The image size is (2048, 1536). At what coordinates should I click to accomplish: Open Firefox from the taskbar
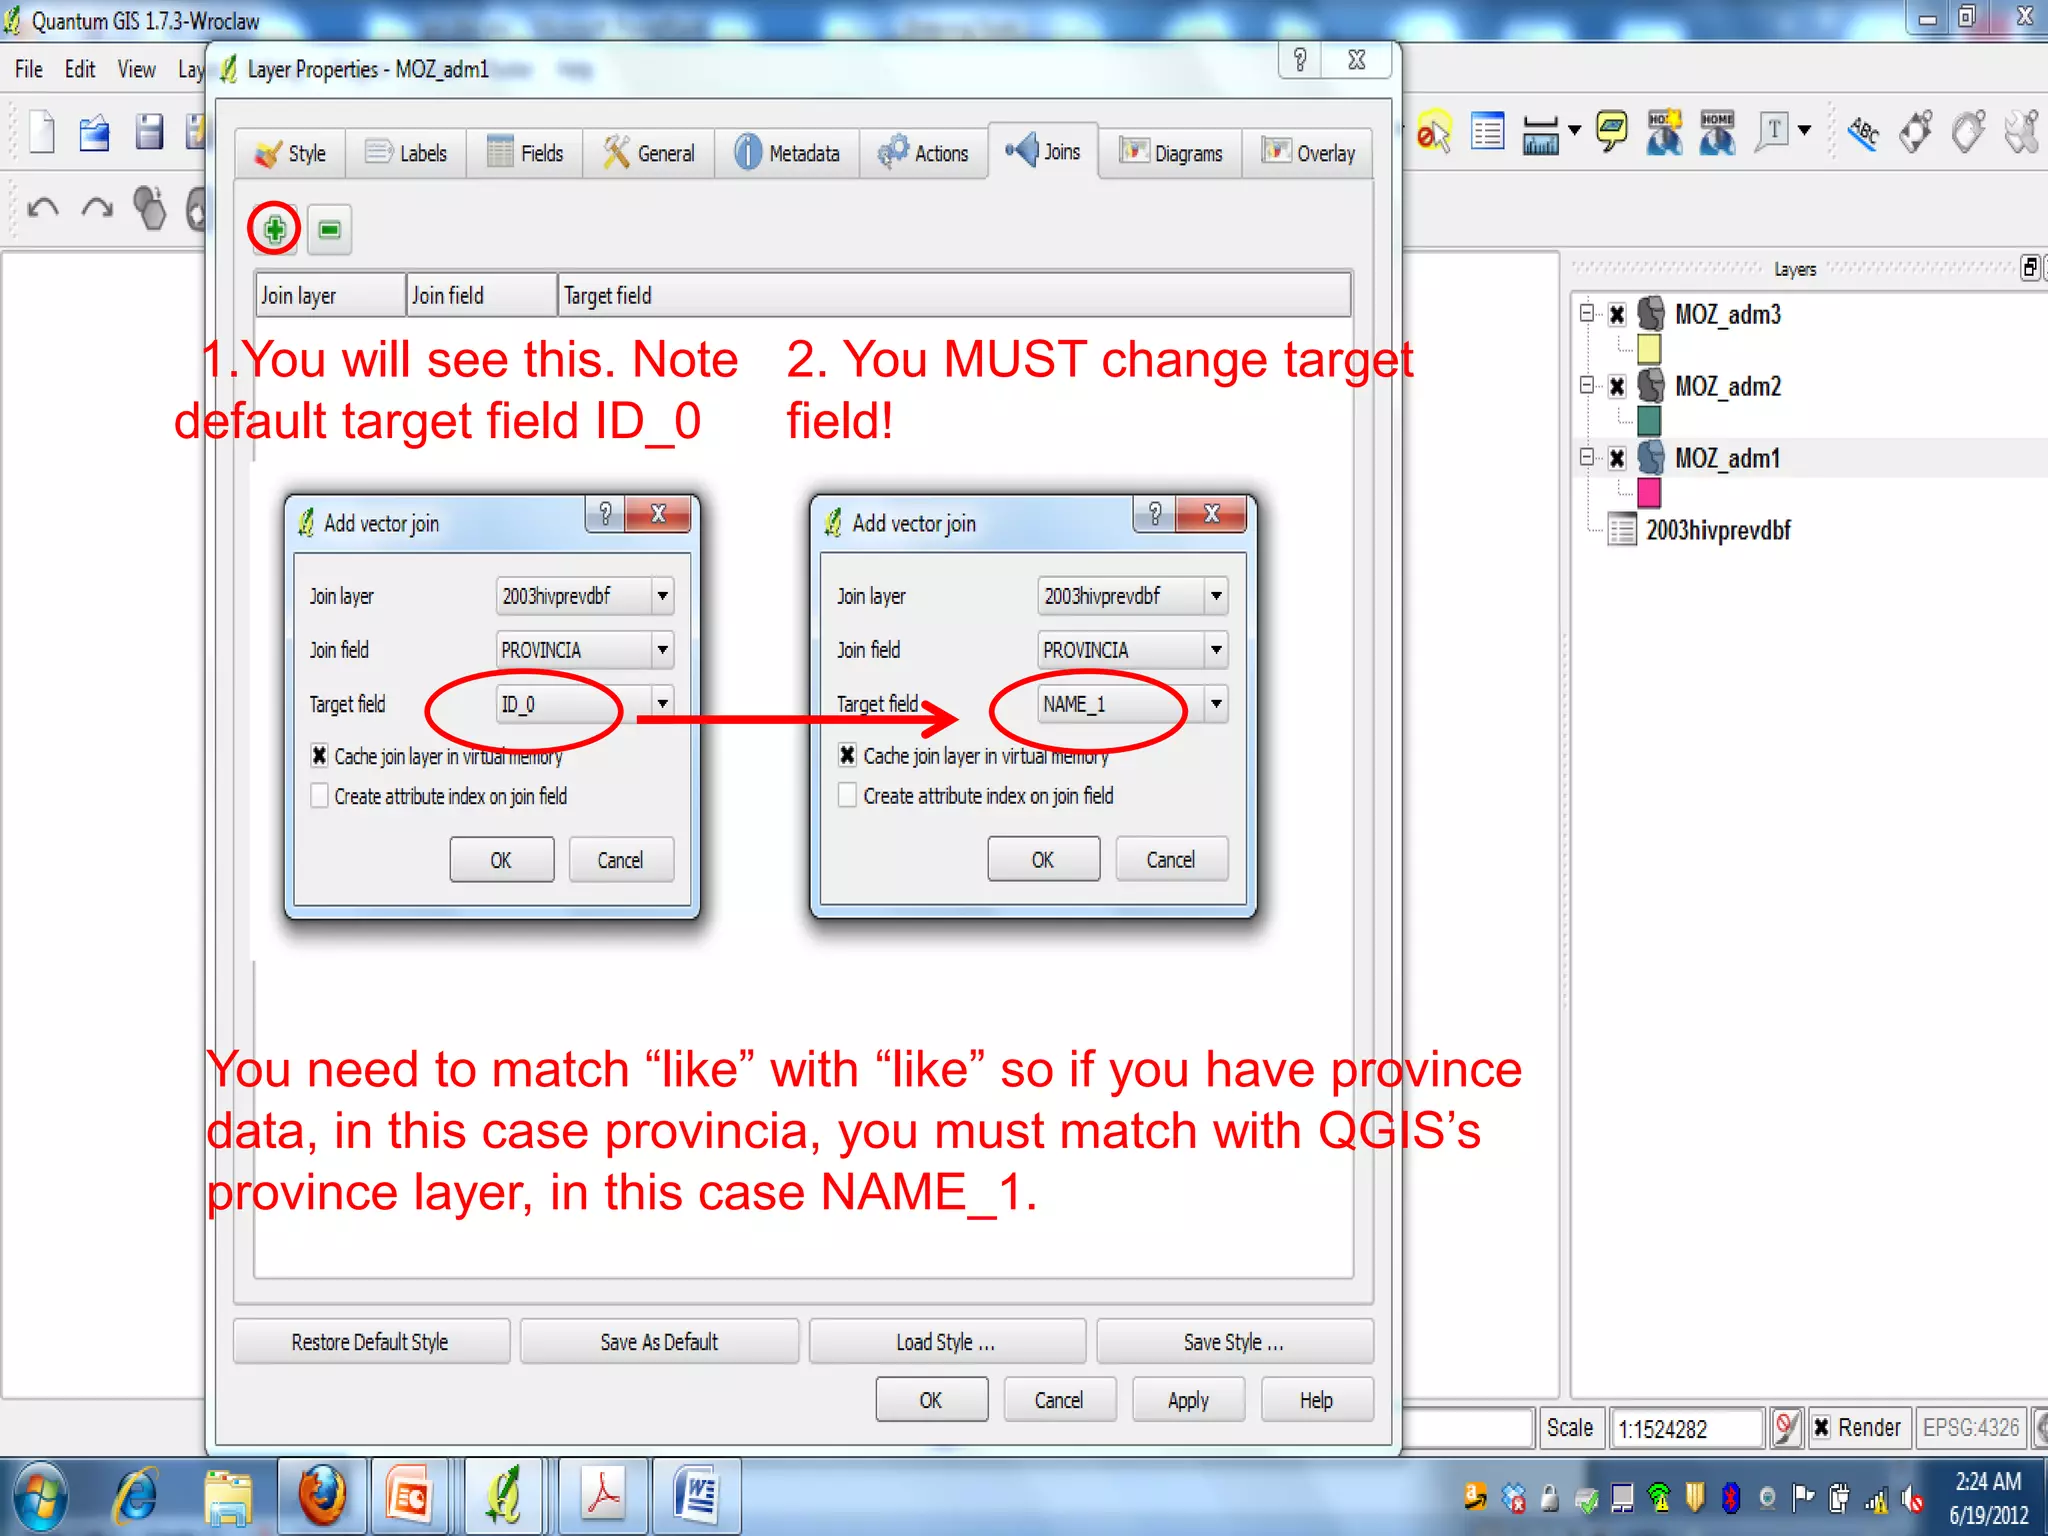pyautogui.click(x=322, y=1496)
